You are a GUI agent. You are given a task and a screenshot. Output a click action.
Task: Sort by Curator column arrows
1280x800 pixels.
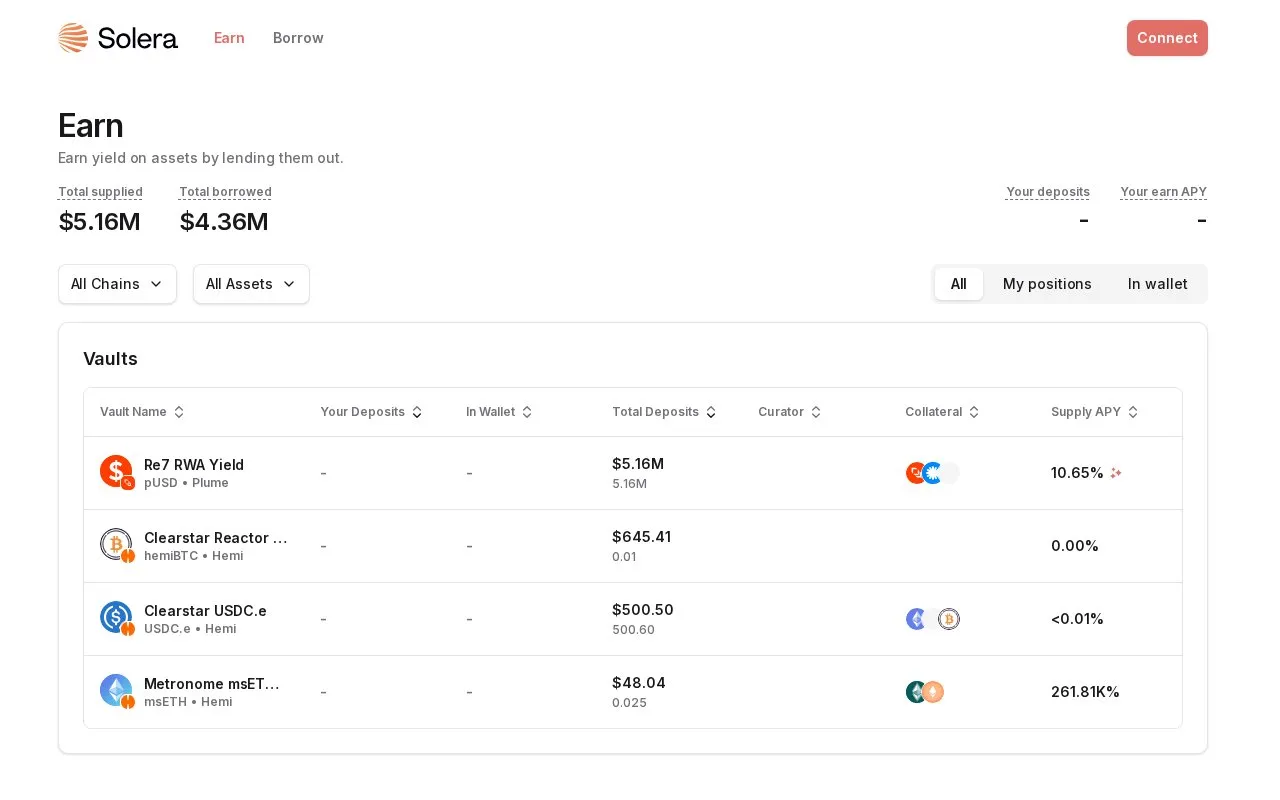pos(816,412)
